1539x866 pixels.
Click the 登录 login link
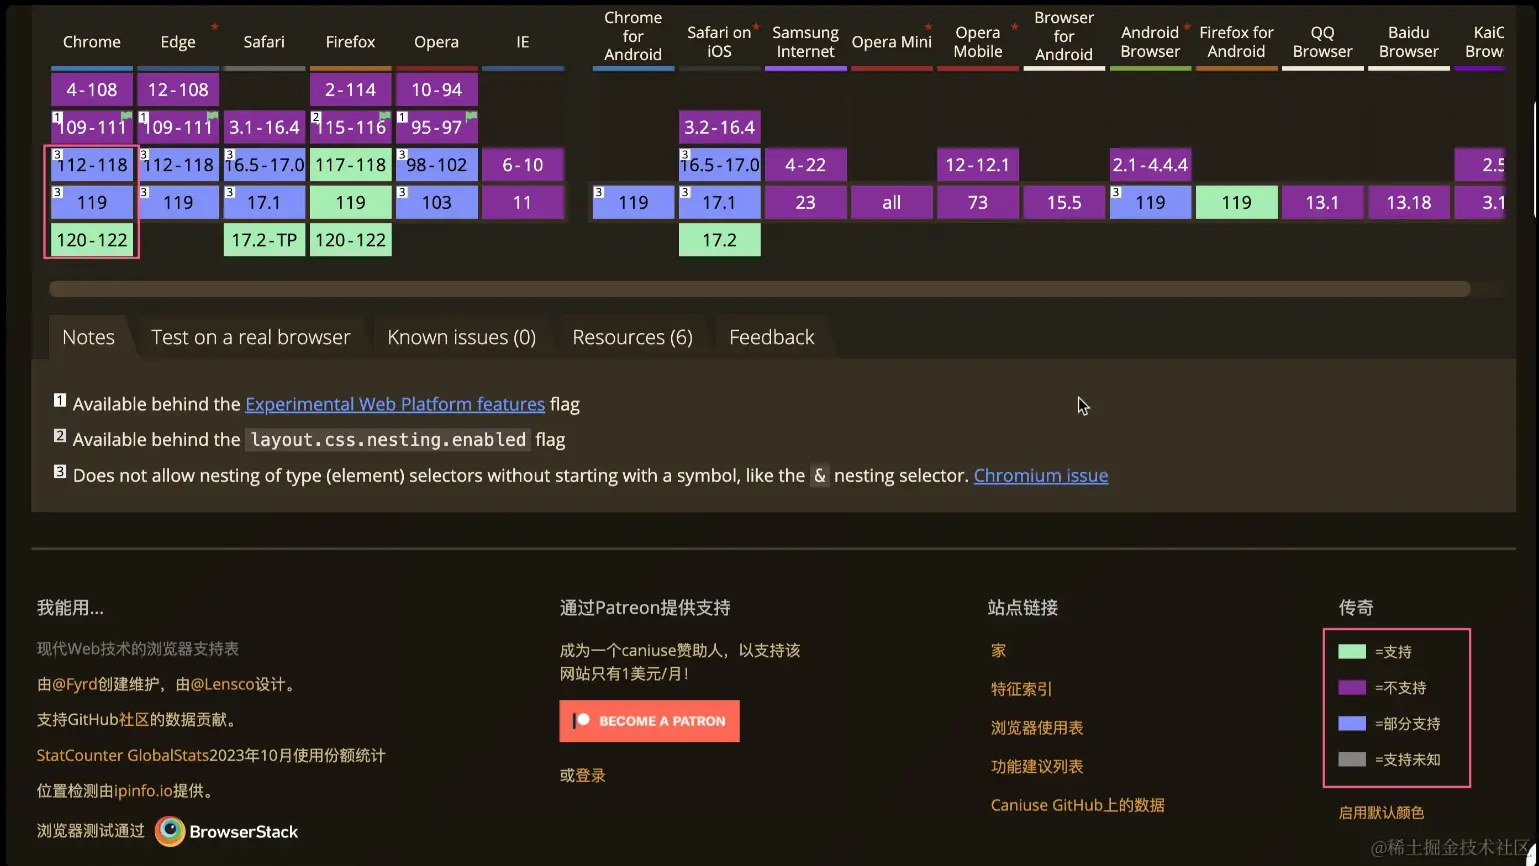pos(590,775)
